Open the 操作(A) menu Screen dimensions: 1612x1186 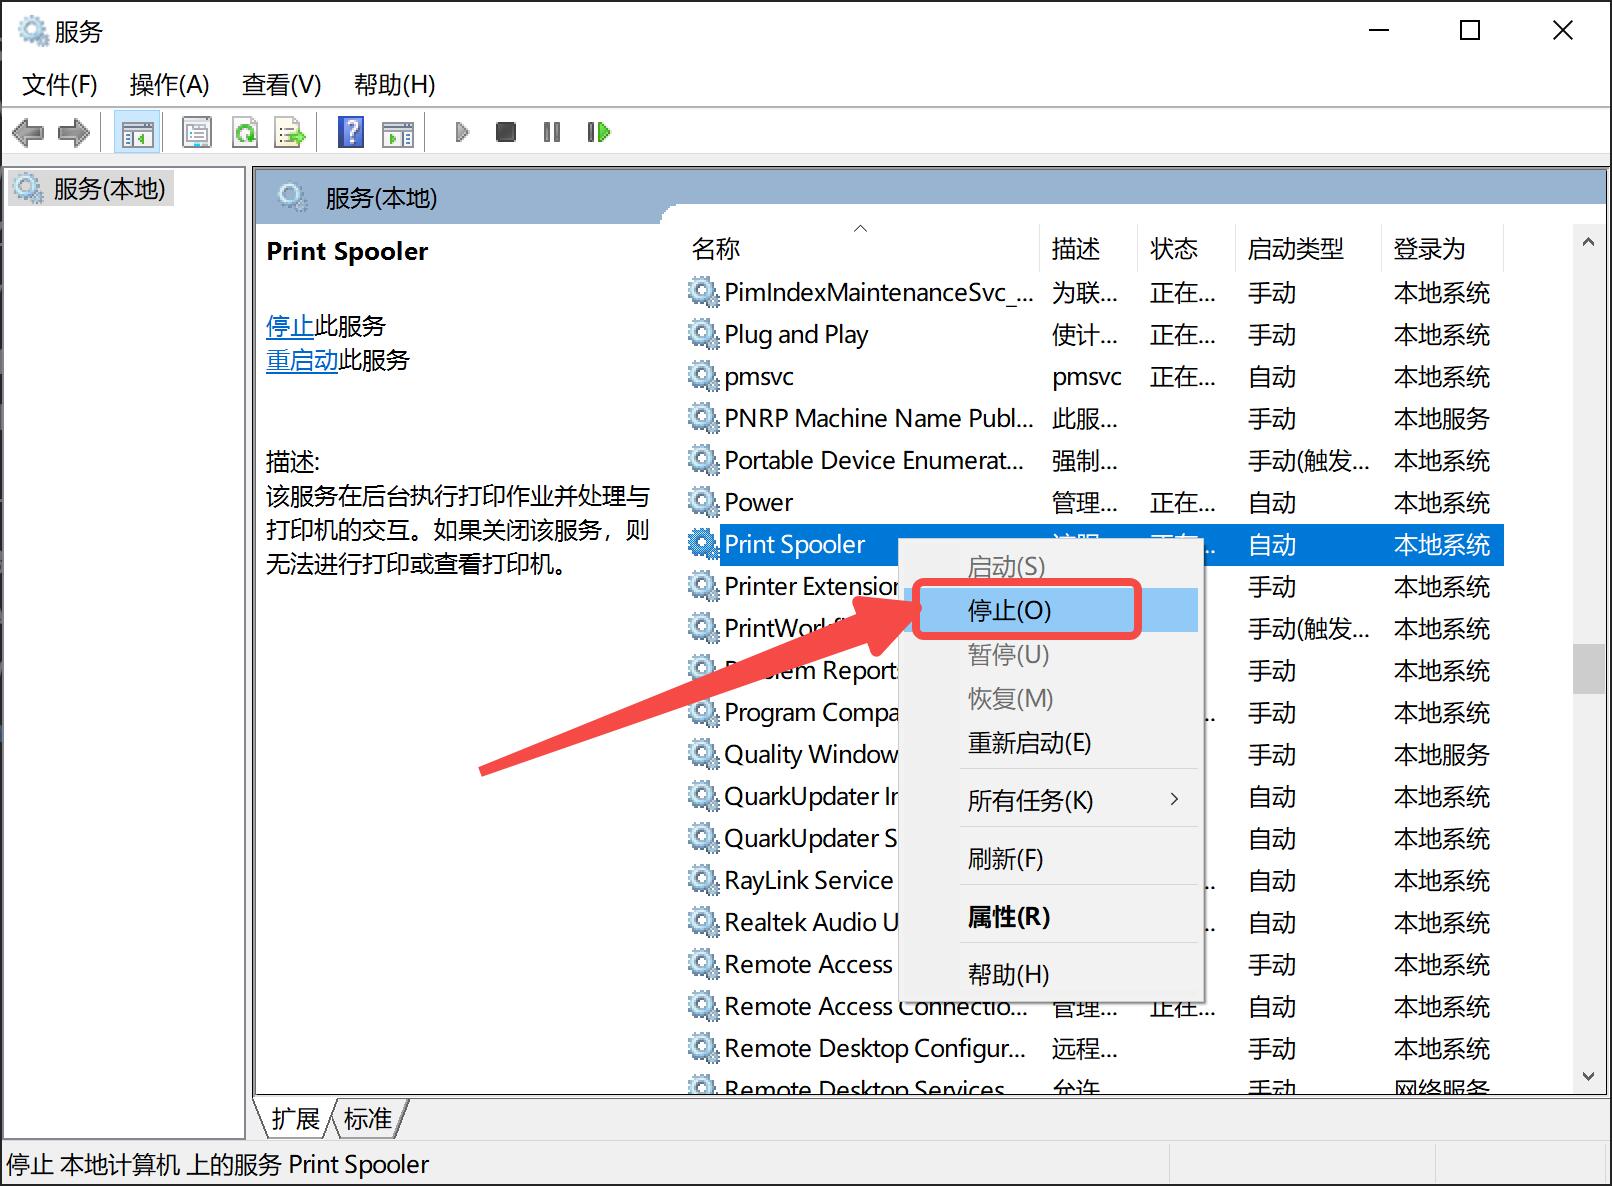(x=168, y=85)
